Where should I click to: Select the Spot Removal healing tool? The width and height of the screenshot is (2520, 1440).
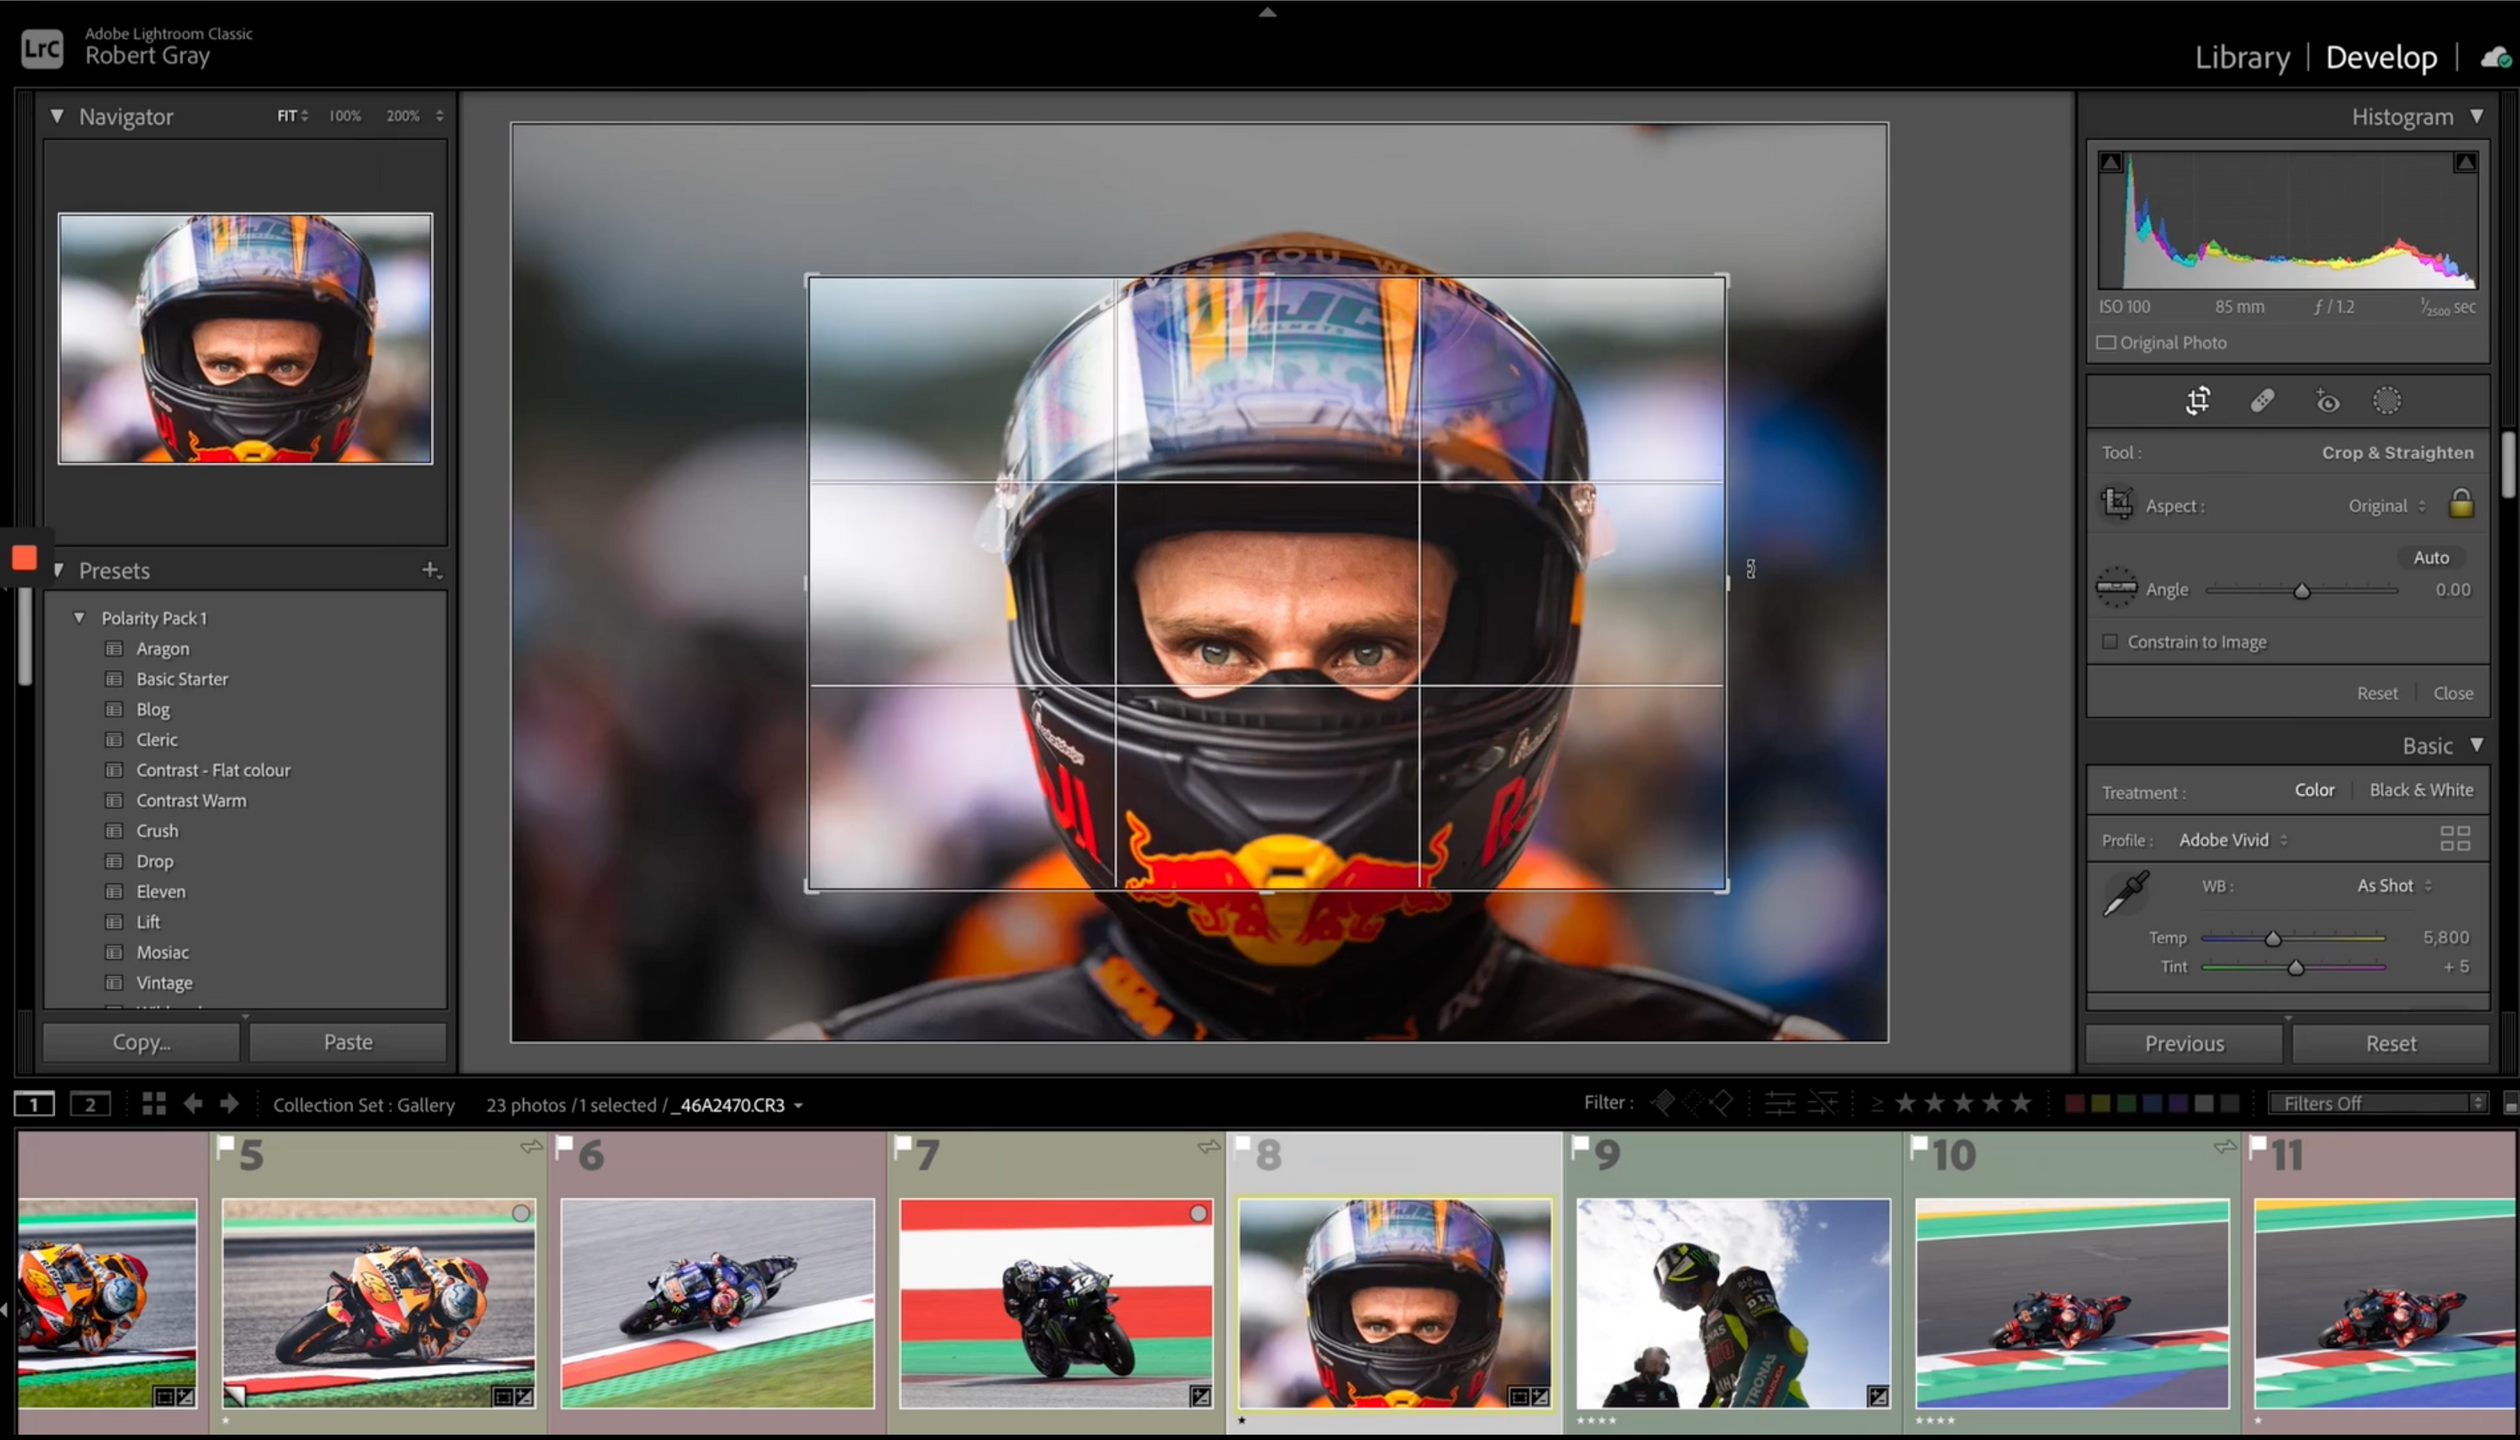tap(2262, 401)
